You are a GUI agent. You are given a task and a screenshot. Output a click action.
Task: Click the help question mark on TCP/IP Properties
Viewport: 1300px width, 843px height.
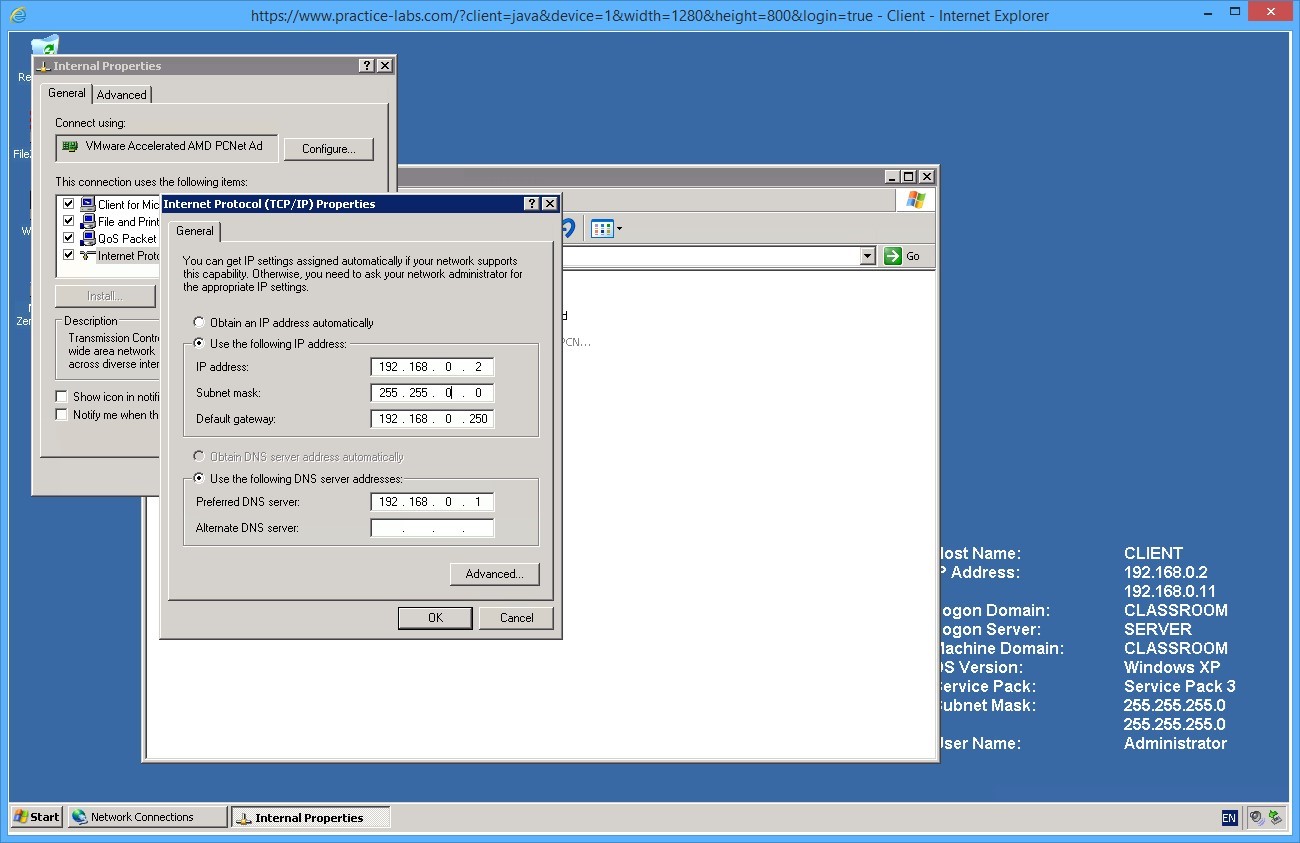click(x=531, y=203)
